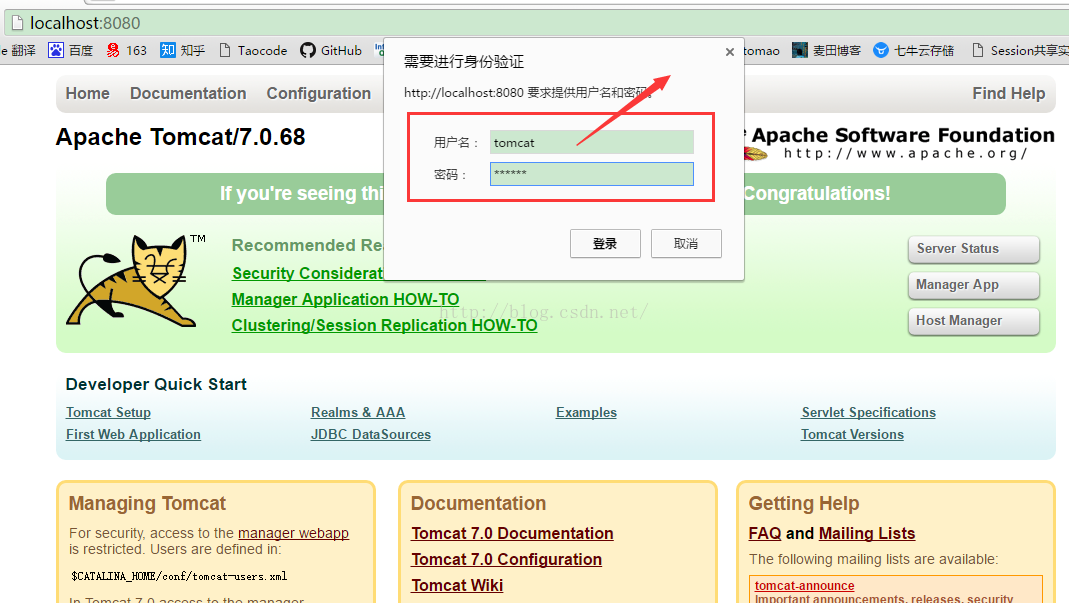Click the 取消 cancel button
The image size is (1069, 603).
(686, 244)
